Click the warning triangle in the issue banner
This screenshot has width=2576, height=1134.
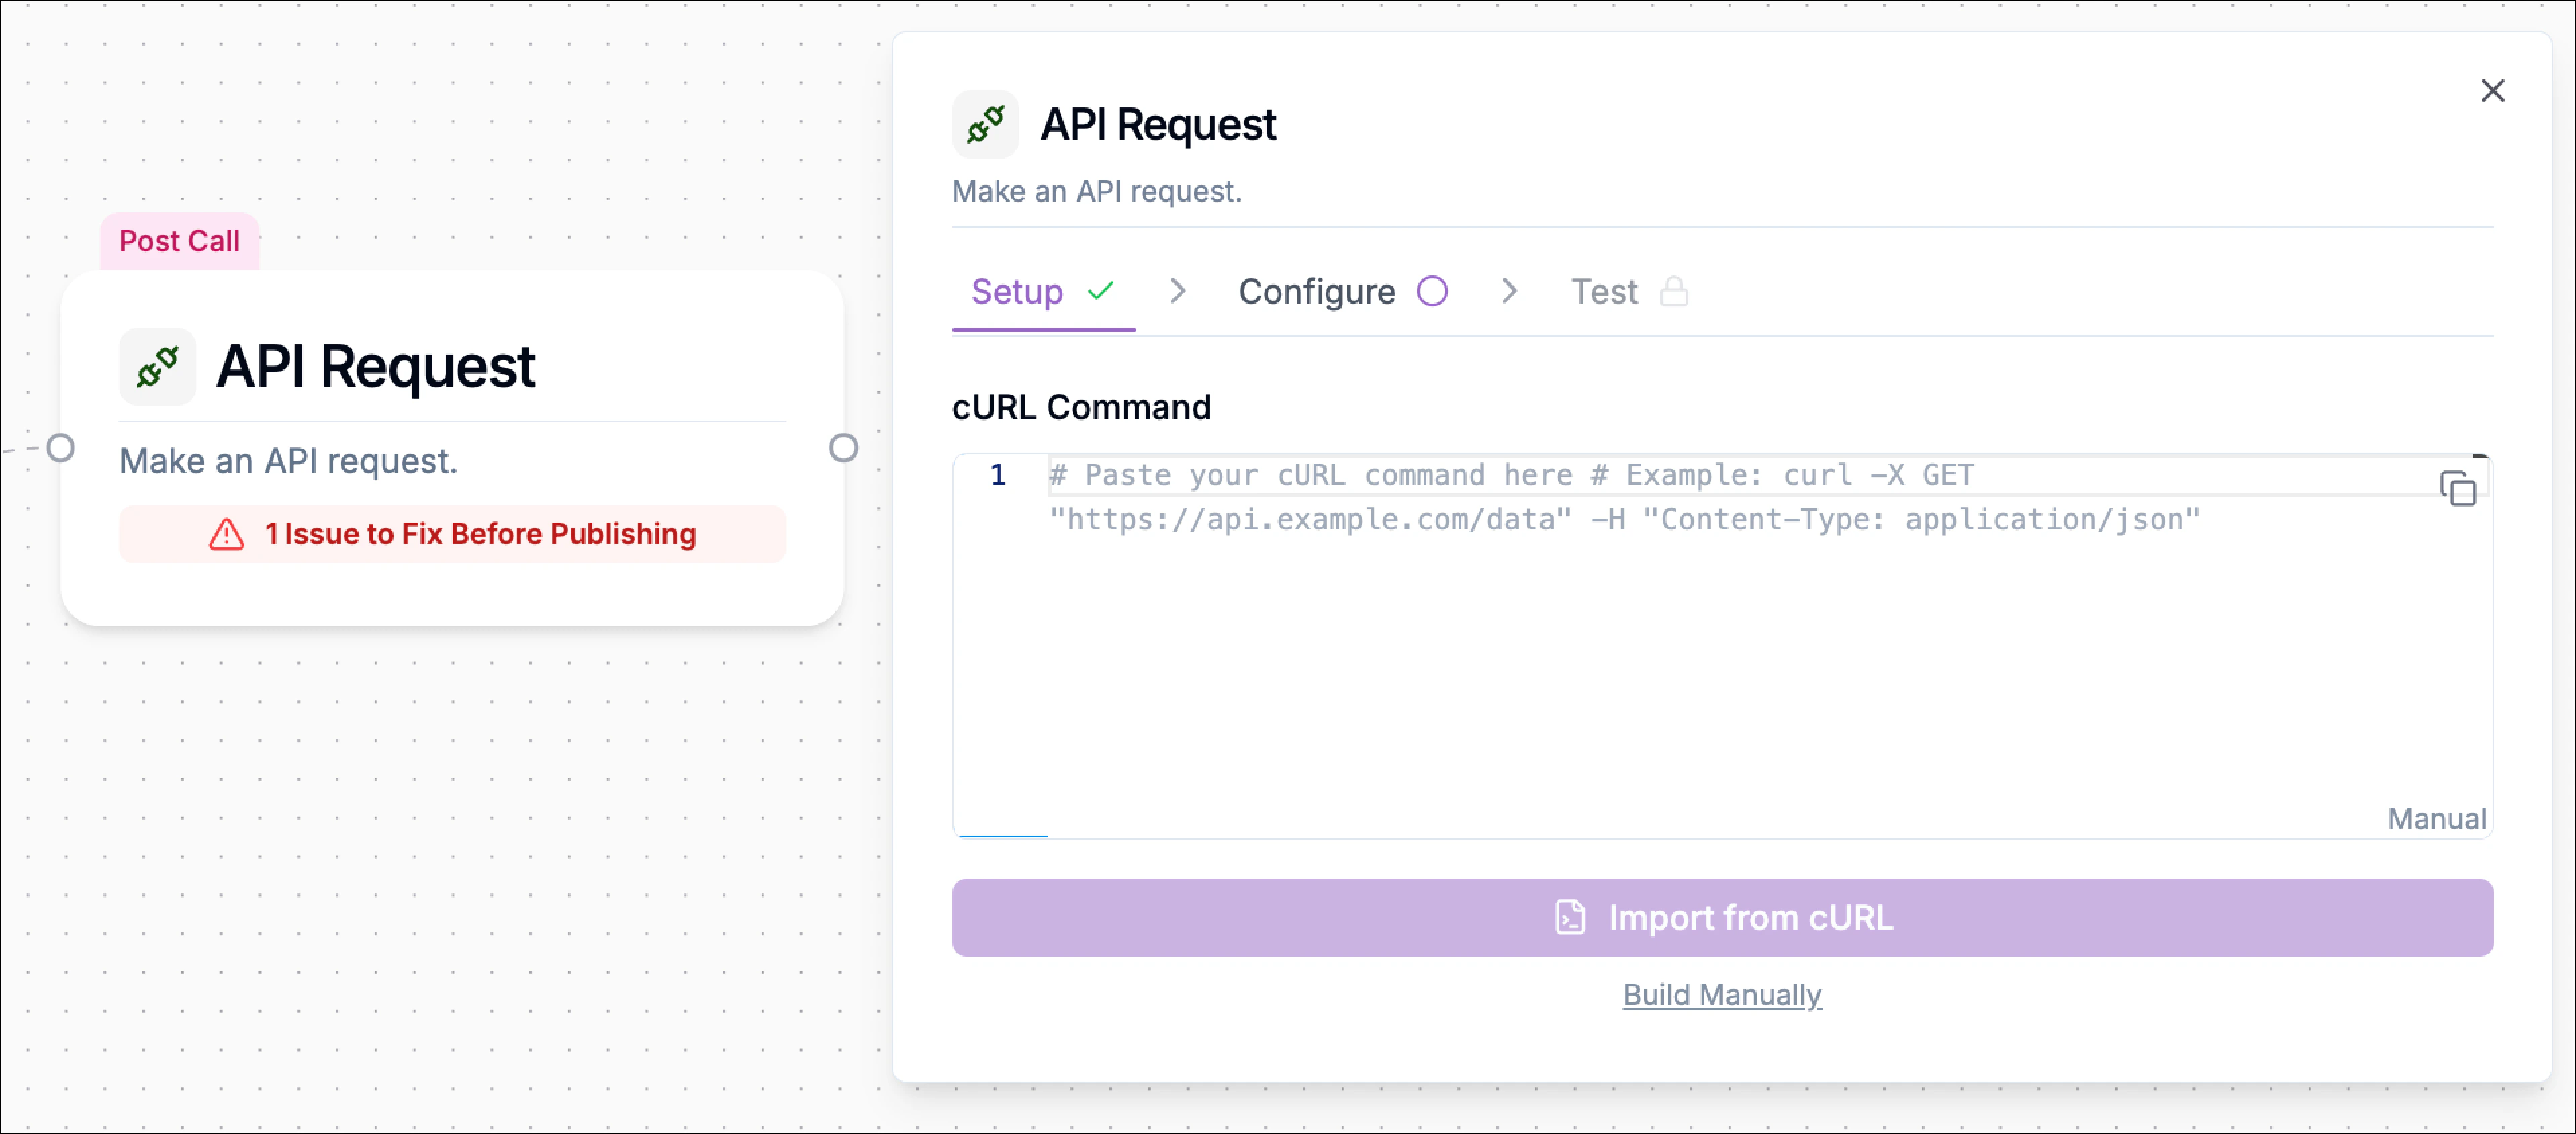coord(226,535)
